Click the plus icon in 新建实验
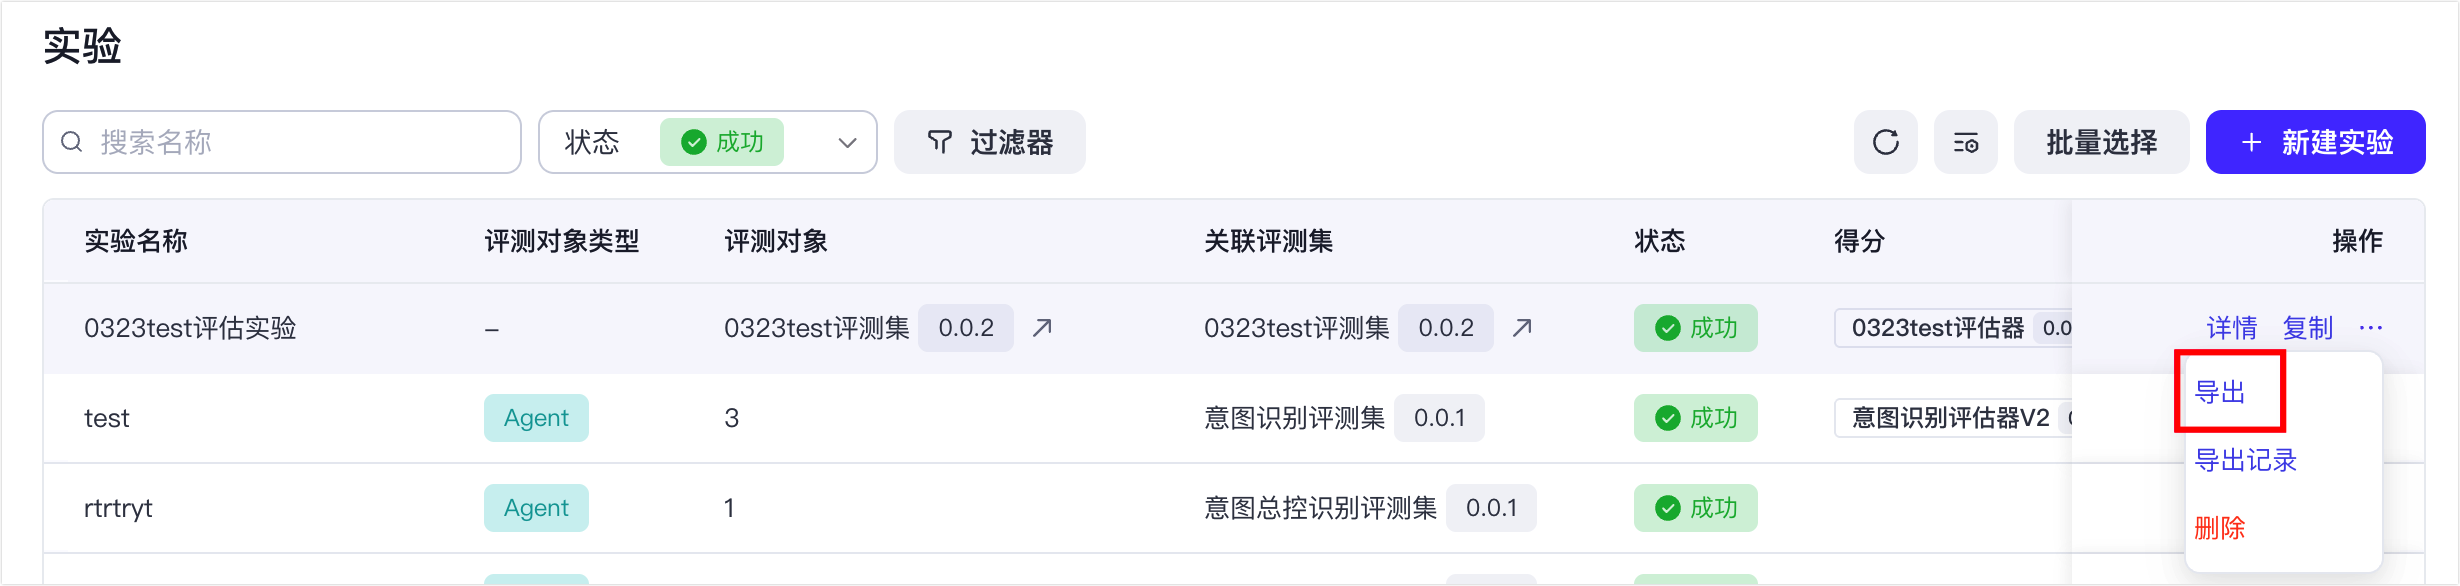 (2251, 142)
